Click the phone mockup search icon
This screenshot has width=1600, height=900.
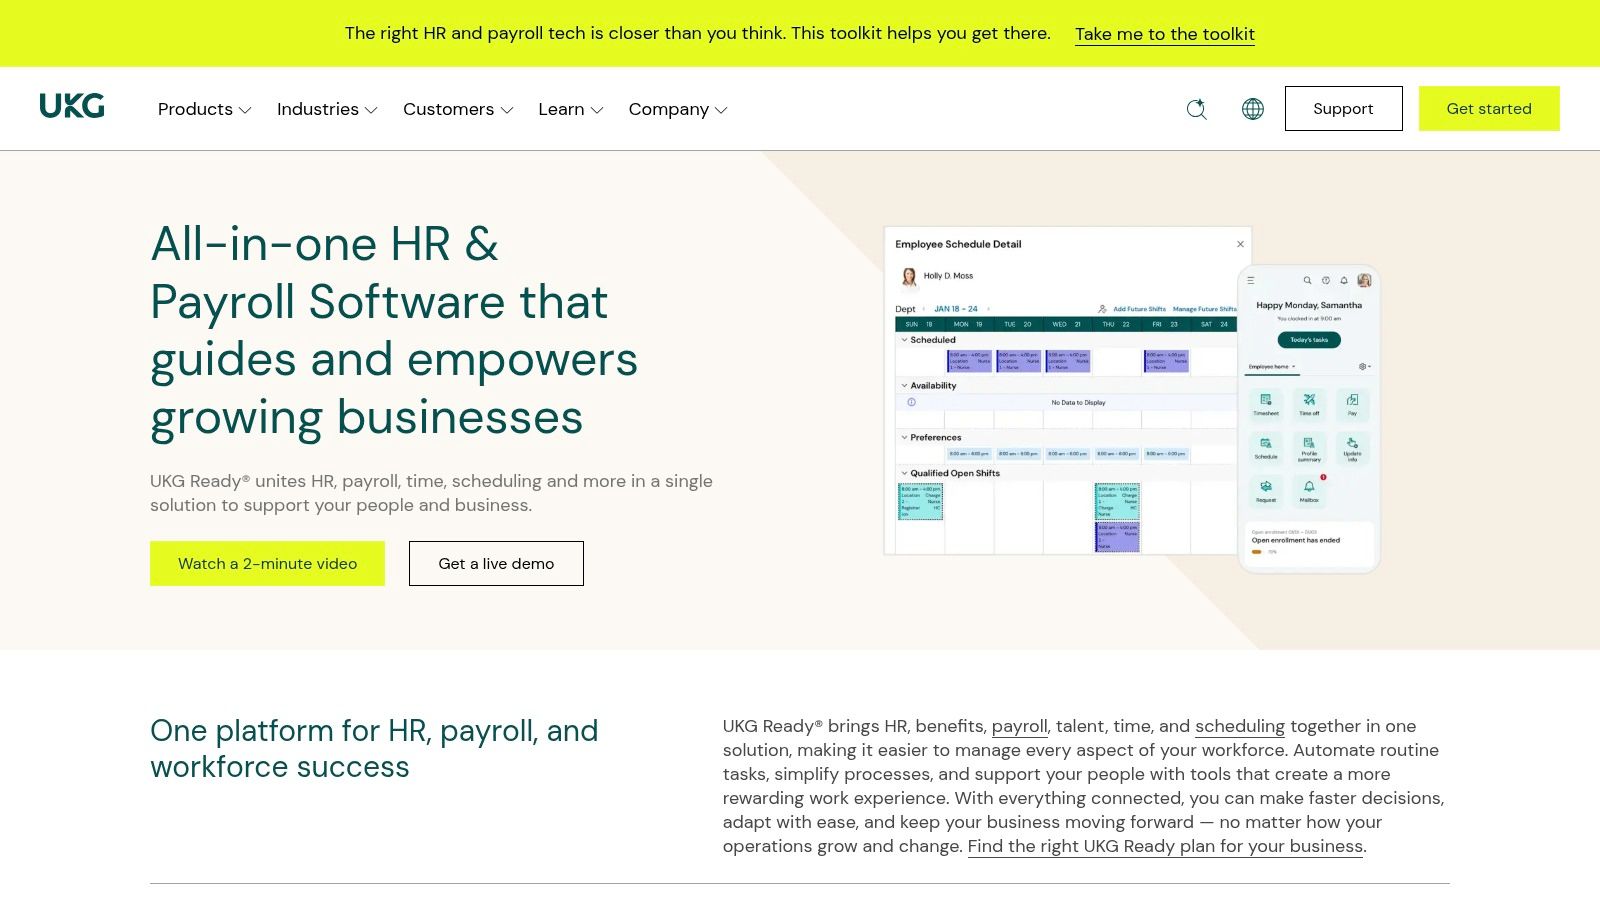(x=1307, y=281)
